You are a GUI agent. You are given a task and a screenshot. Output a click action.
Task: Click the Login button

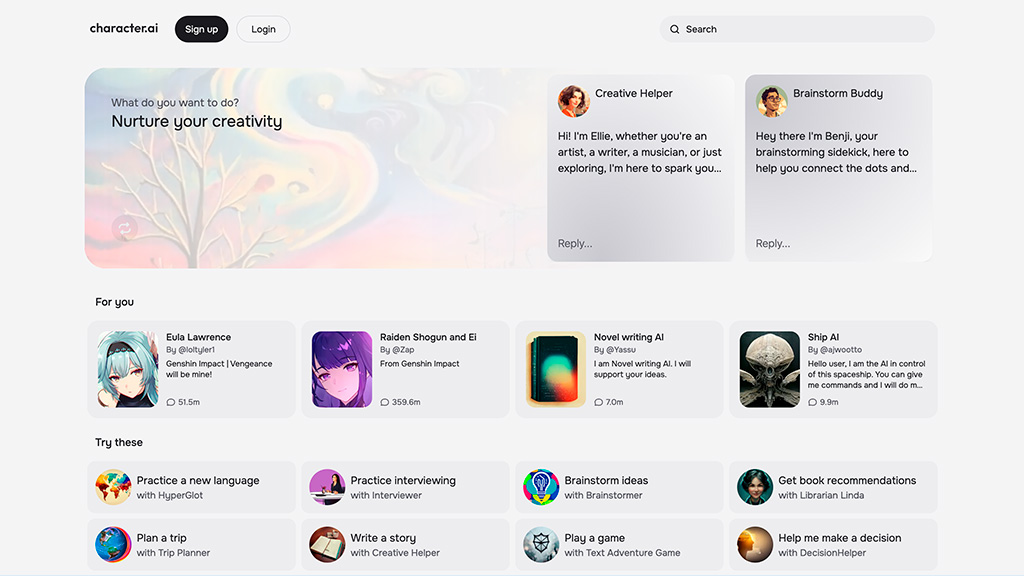click(x=263, y=29)
